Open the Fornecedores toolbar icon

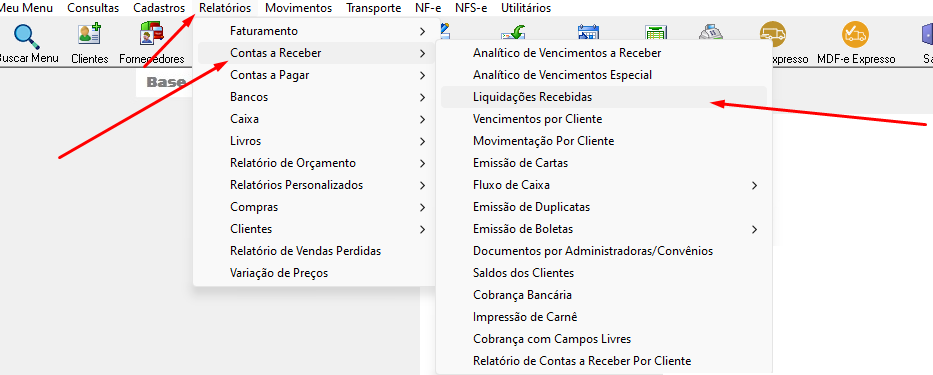click(152, 35)
